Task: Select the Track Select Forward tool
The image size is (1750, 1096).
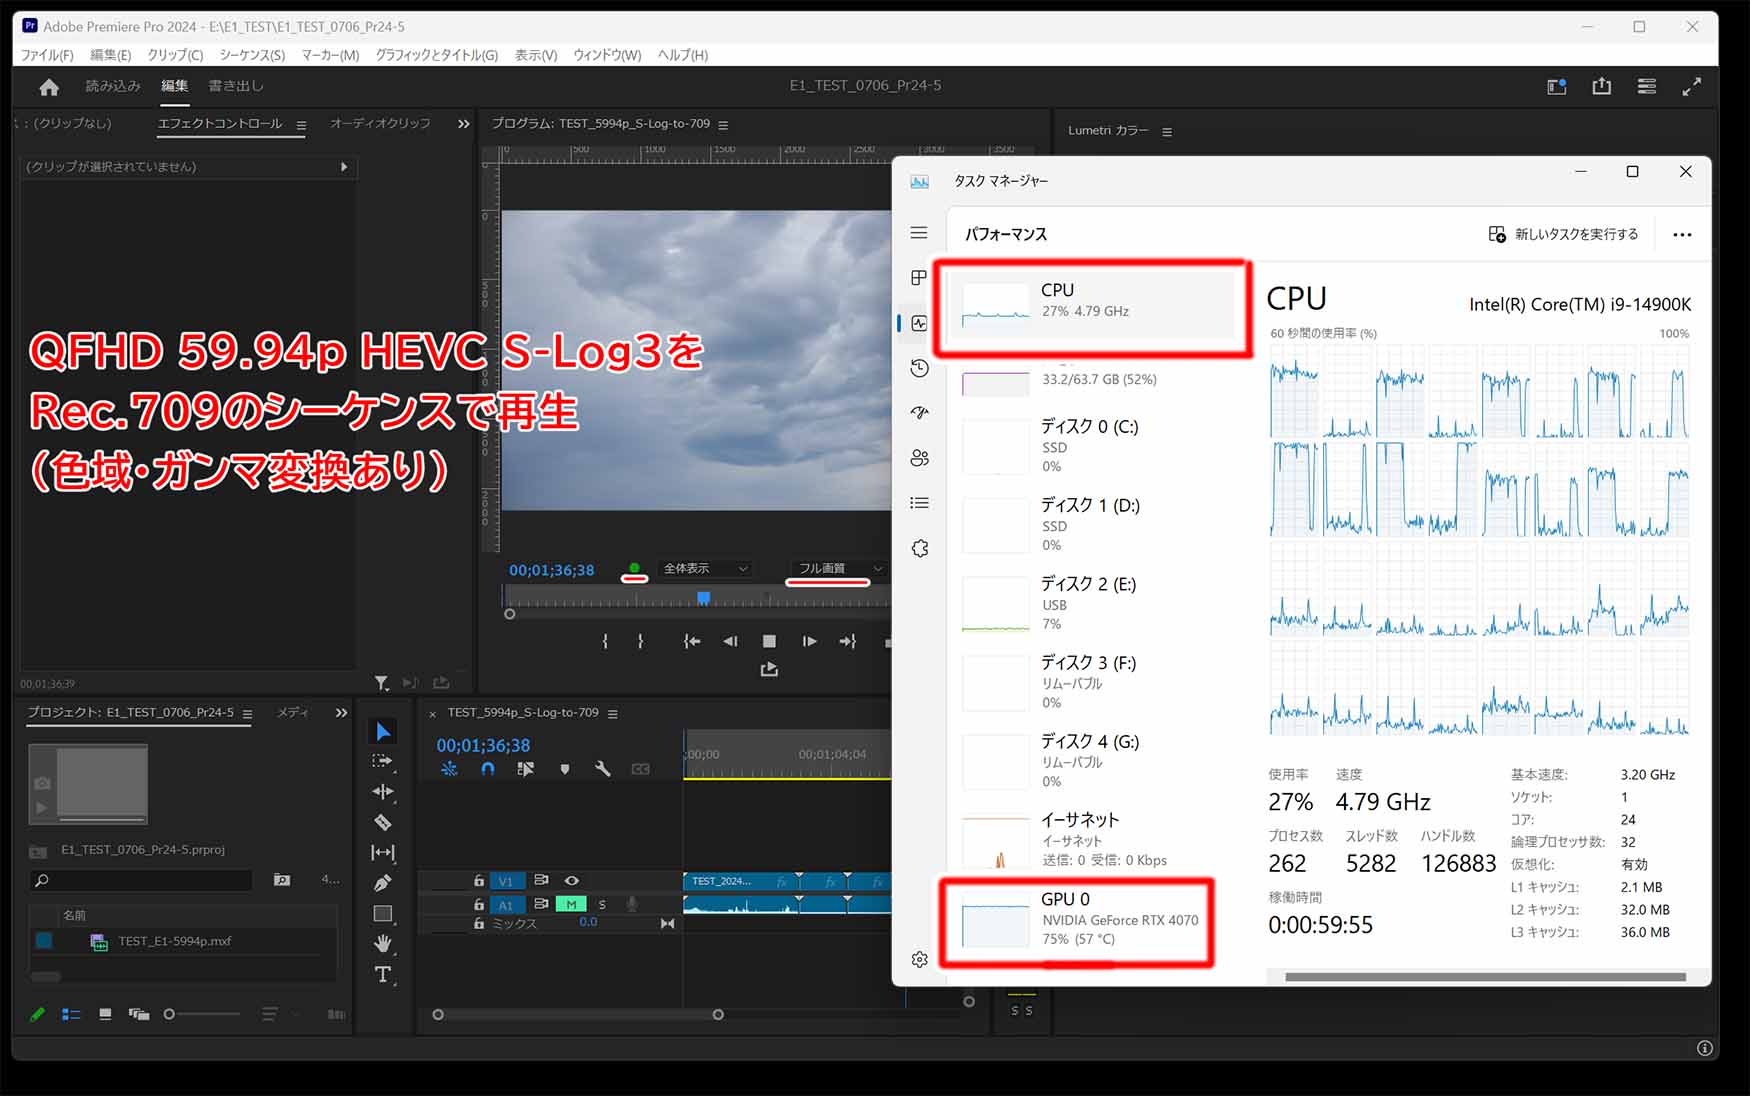Action: click(383, 760)
